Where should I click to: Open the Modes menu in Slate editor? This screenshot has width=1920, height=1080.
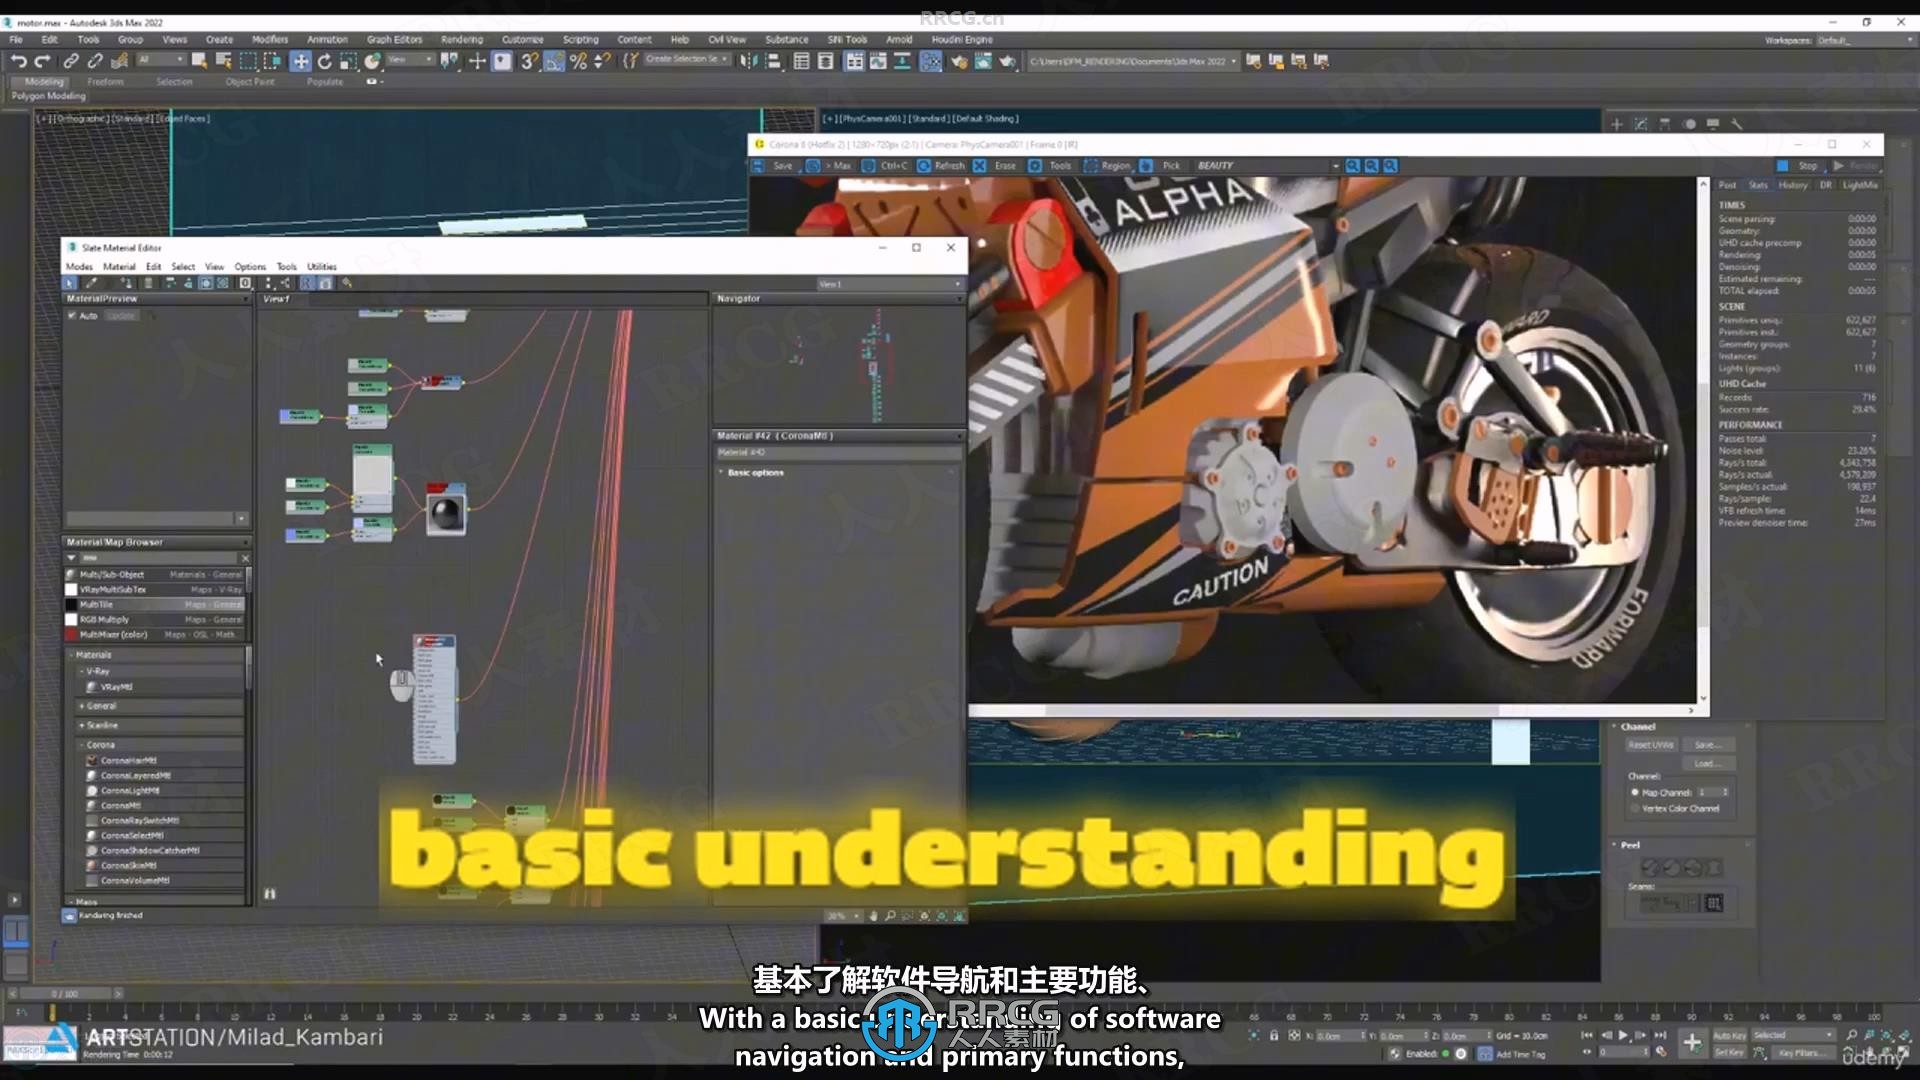pos(79,267)
